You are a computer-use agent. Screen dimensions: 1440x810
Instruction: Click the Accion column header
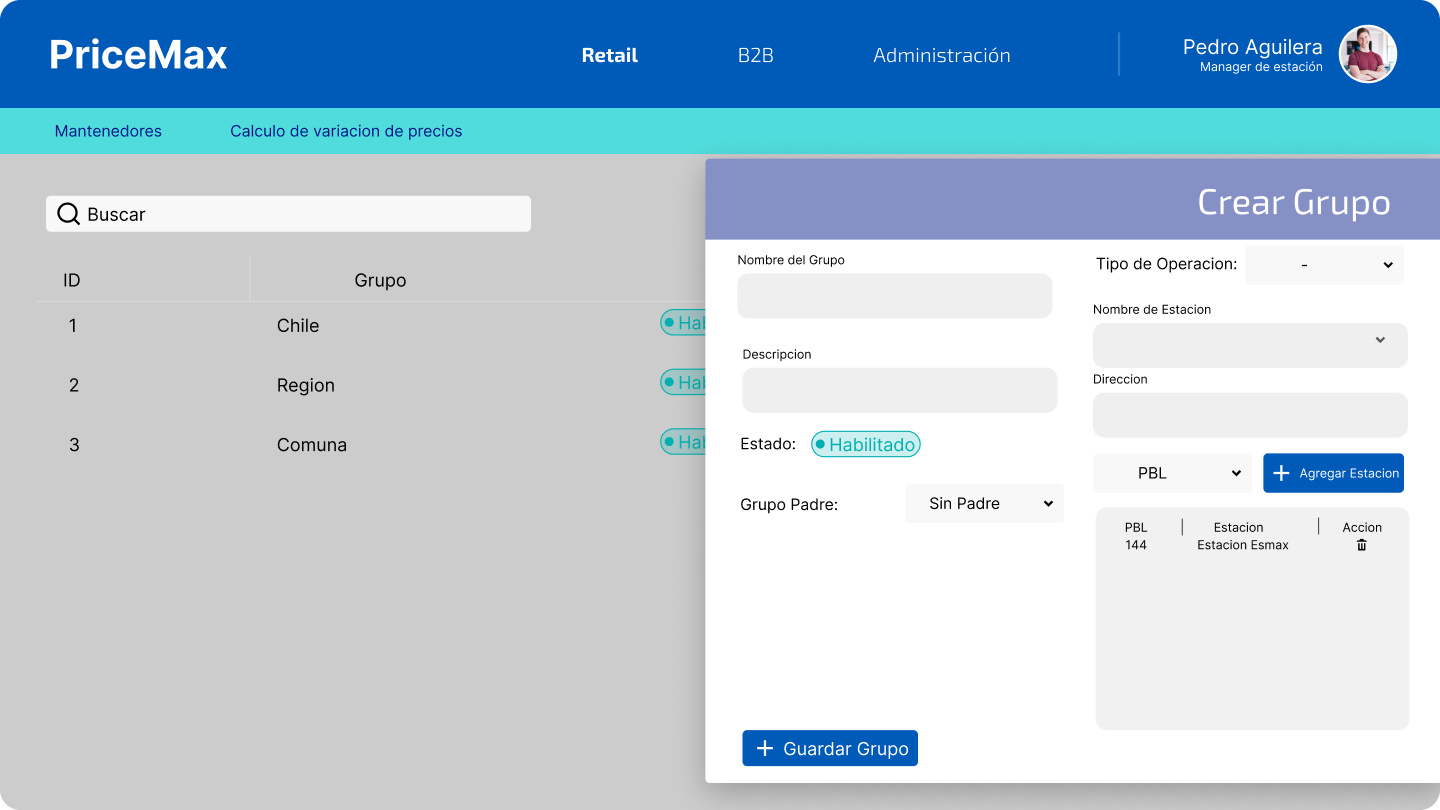point(1362,527)
